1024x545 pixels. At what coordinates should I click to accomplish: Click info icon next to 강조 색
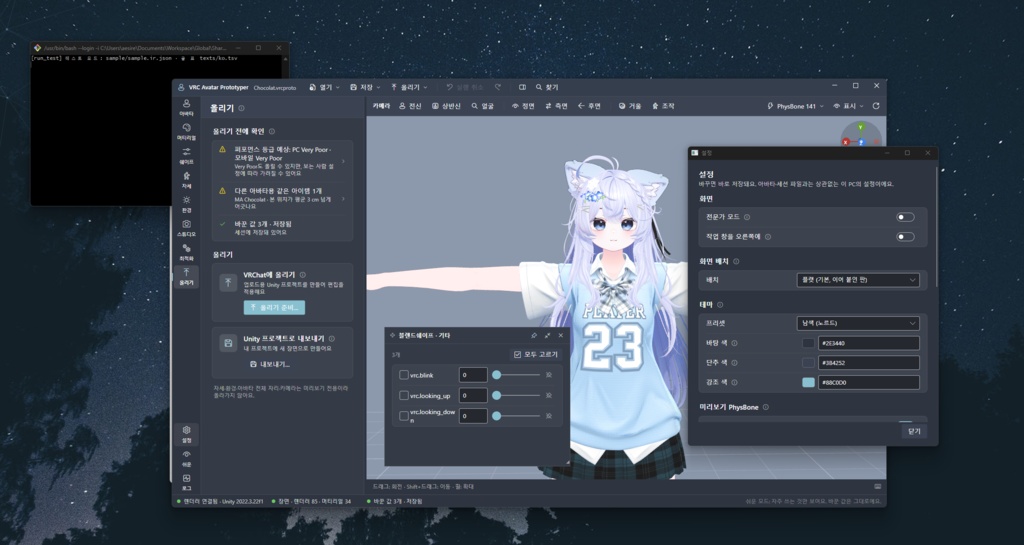click(734, 382)
